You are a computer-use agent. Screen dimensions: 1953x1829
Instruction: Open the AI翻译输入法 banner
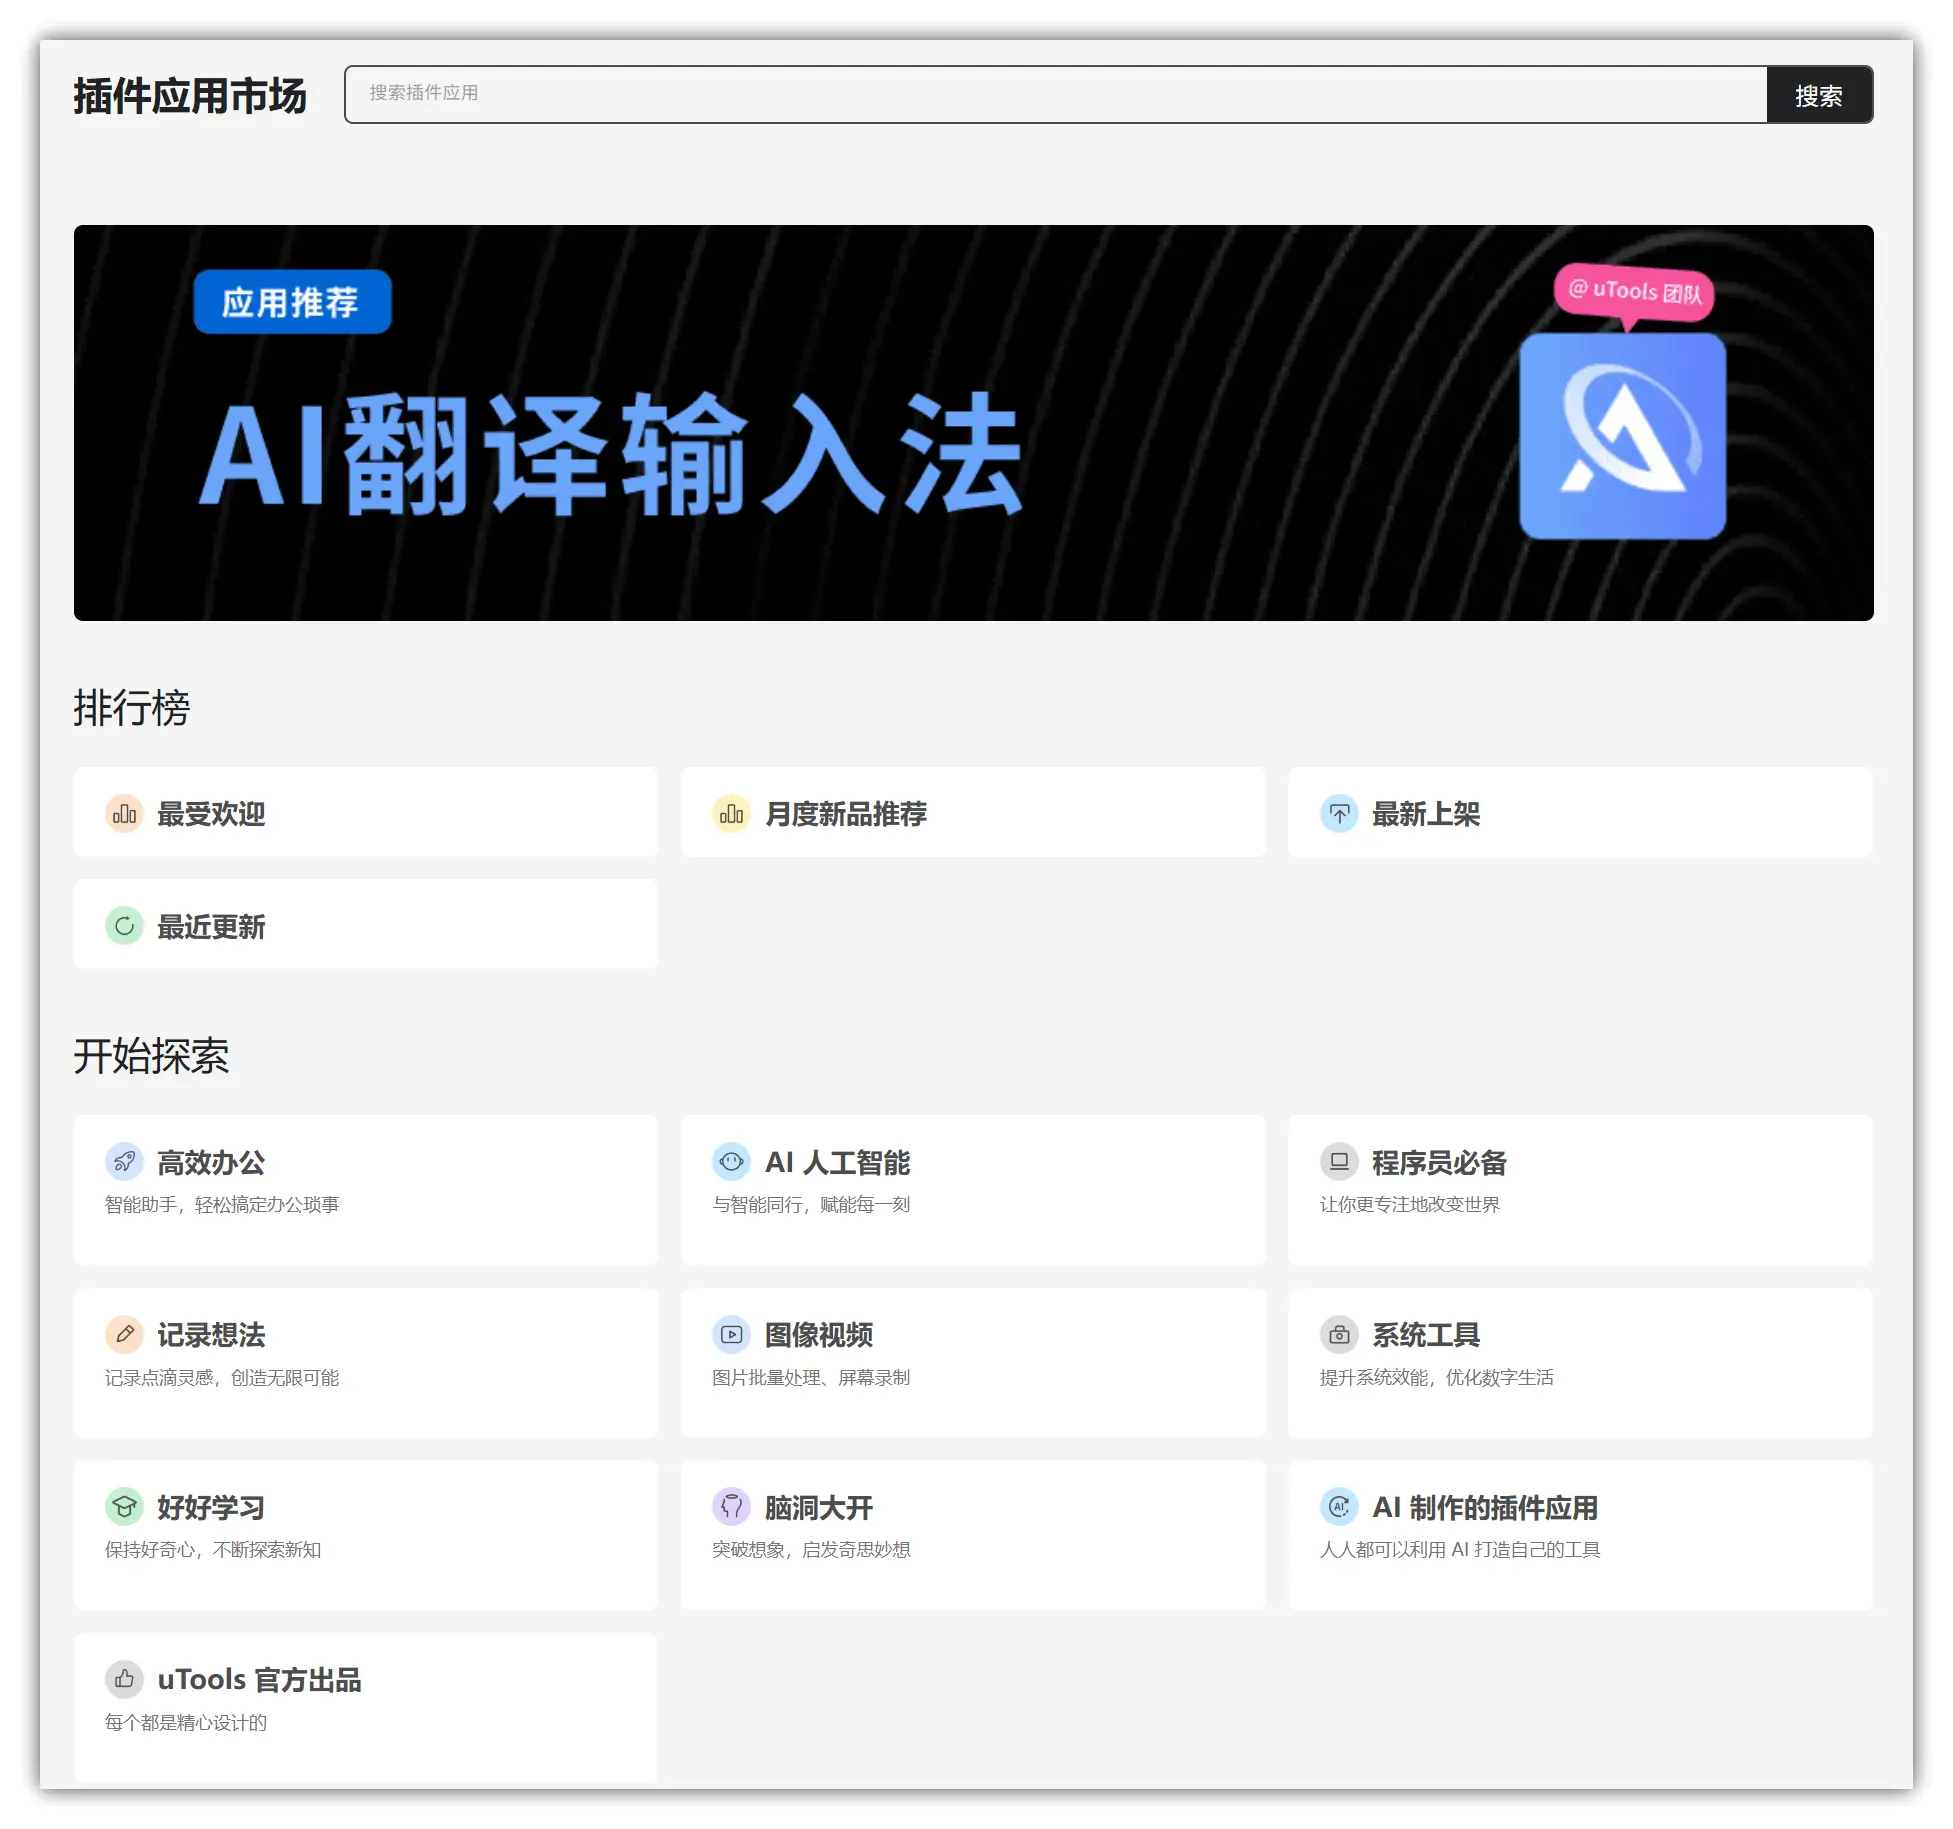(973, 423)
